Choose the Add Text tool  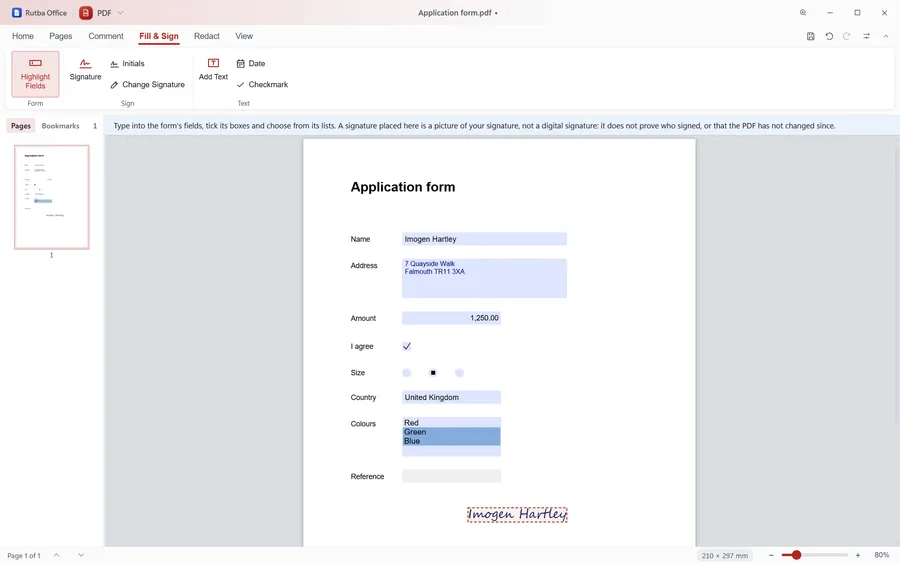tap(213, 69)
